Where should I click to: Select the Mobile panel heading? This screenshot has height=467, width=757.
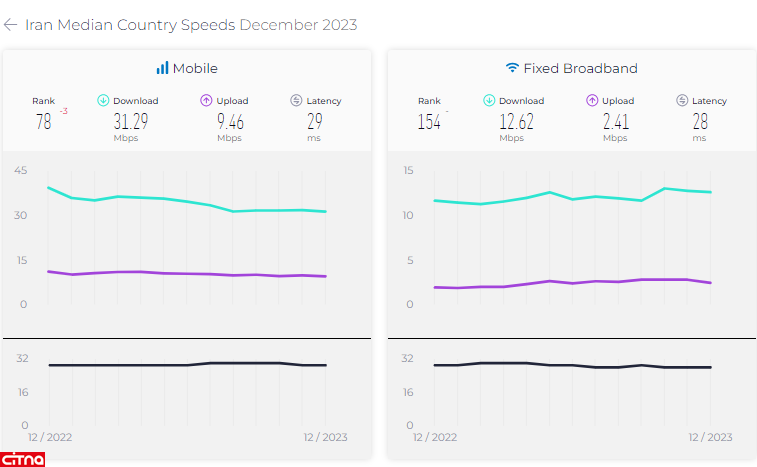pyautogui.click(x=195, y=68)
